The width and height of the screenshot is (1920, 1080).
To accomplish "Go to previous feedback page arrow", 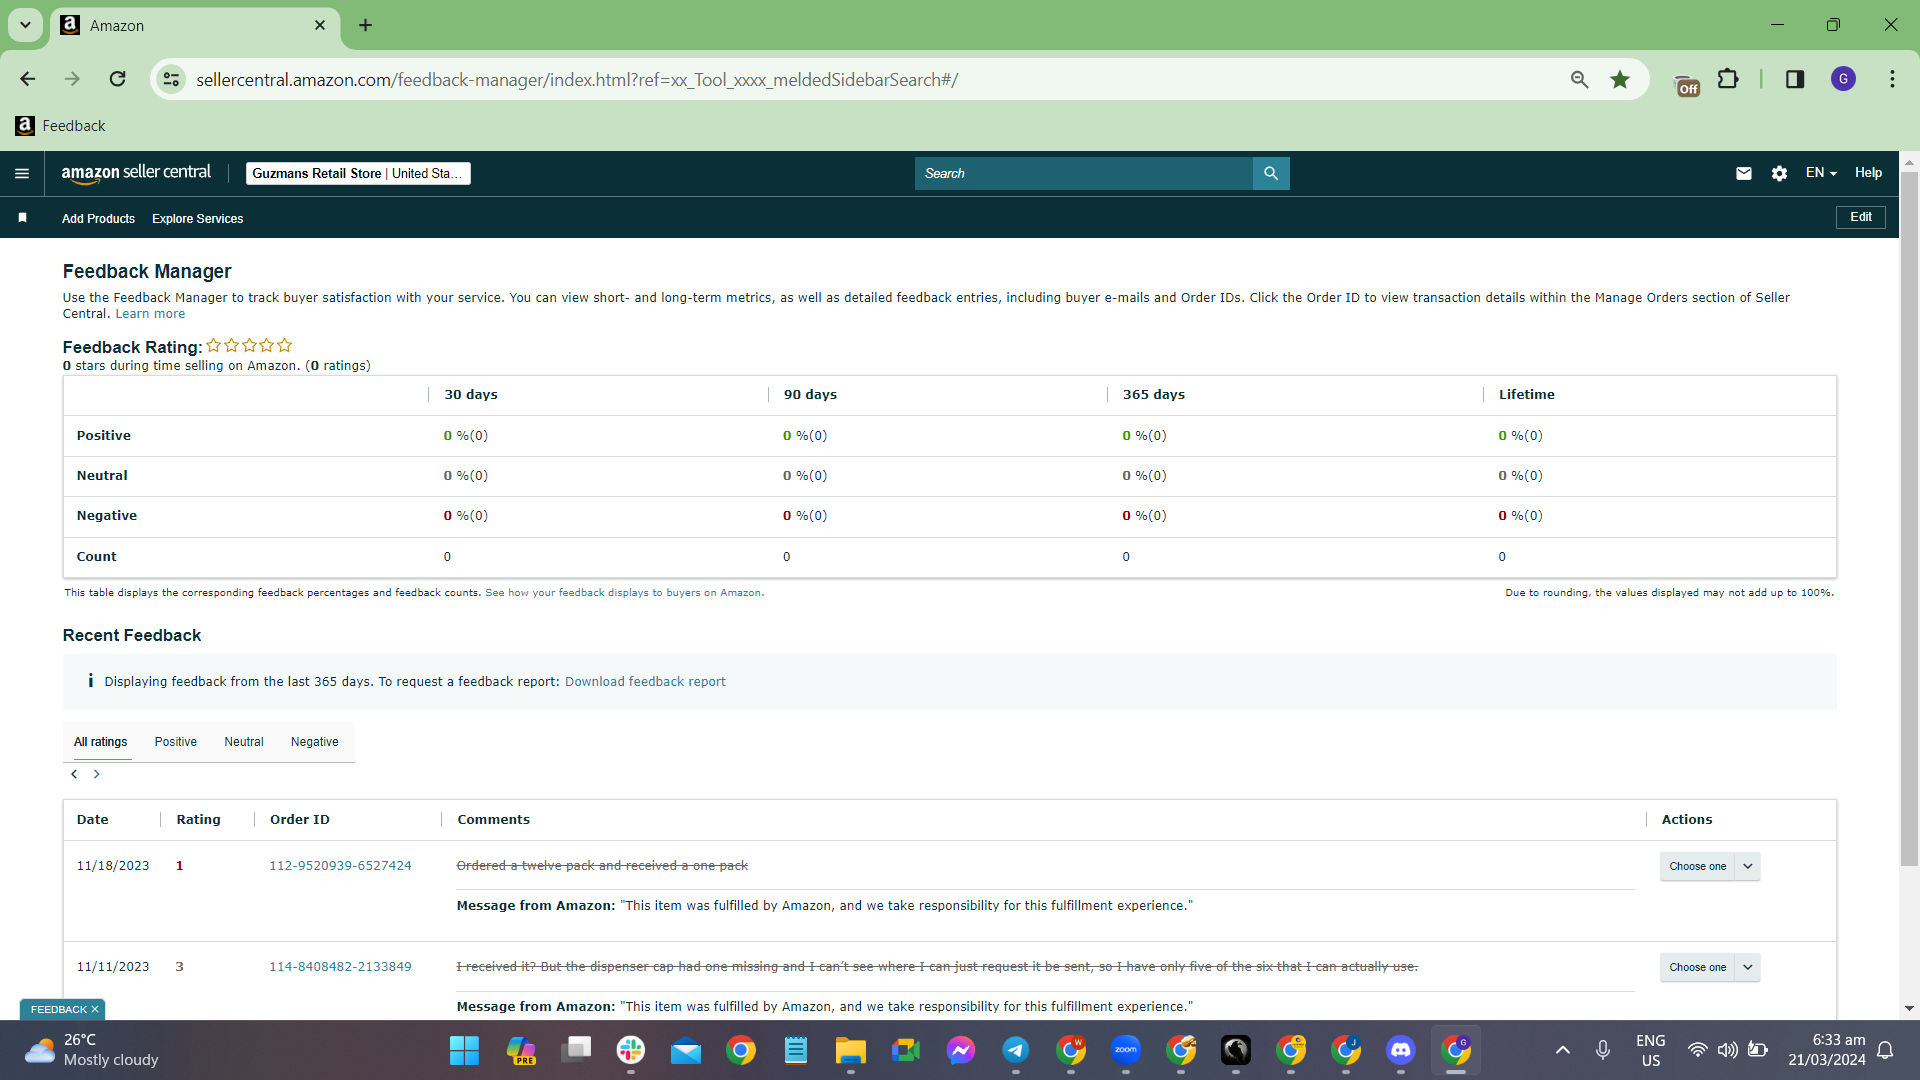I will (74, 774).
